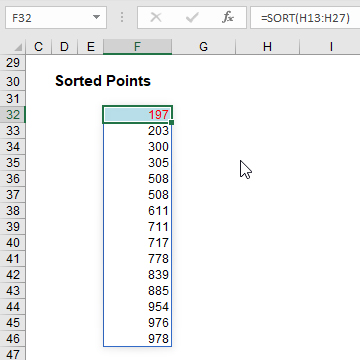Select the cell with value 305

coord(137,163)
